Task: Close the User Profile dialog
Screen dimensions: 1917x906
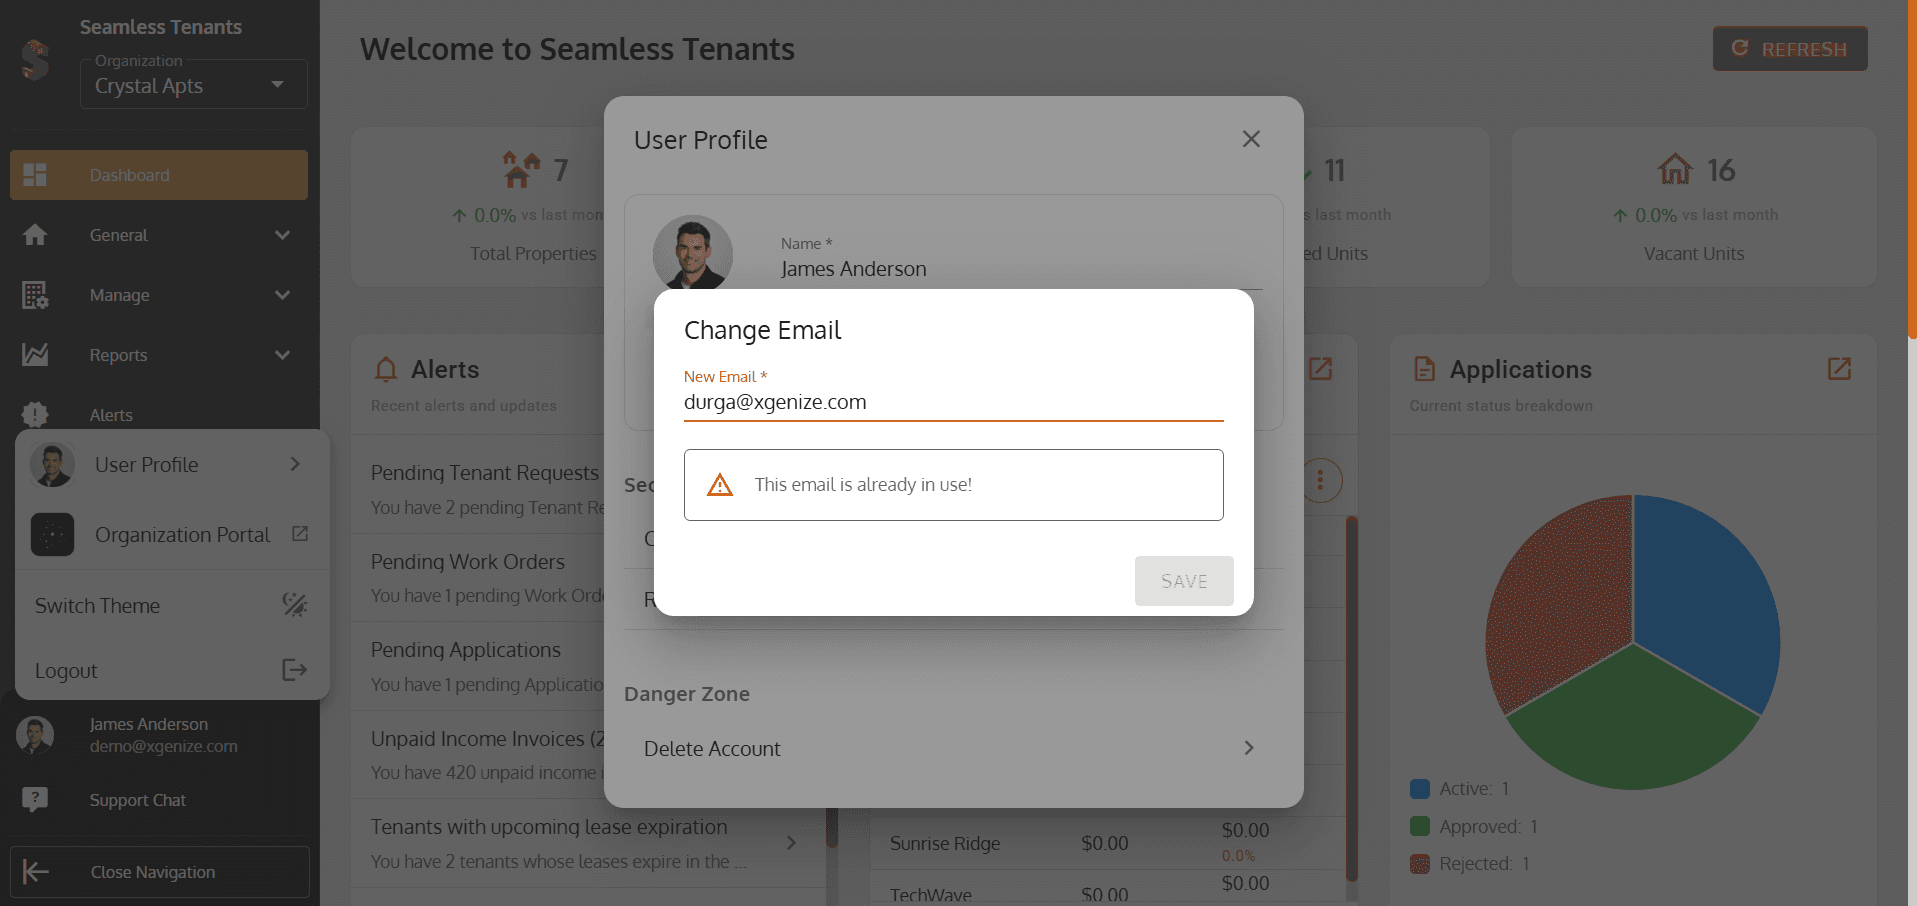Action: coord(1251,139)
